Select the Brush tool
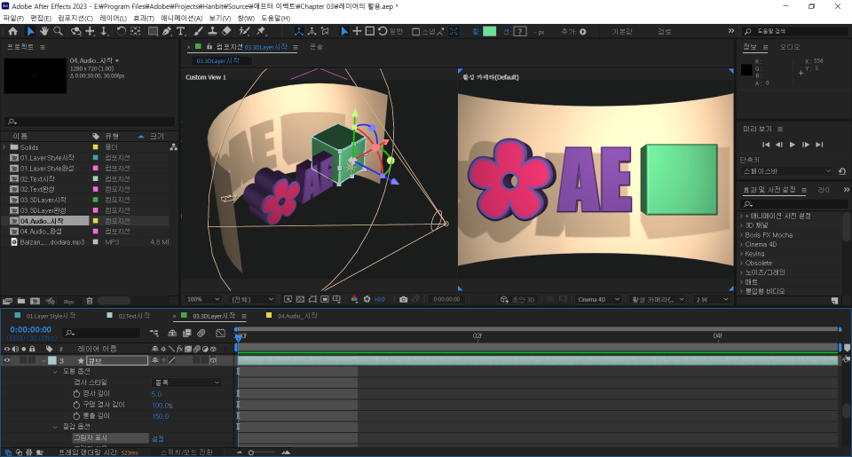The image size is (852, 457). coord(199,32)
